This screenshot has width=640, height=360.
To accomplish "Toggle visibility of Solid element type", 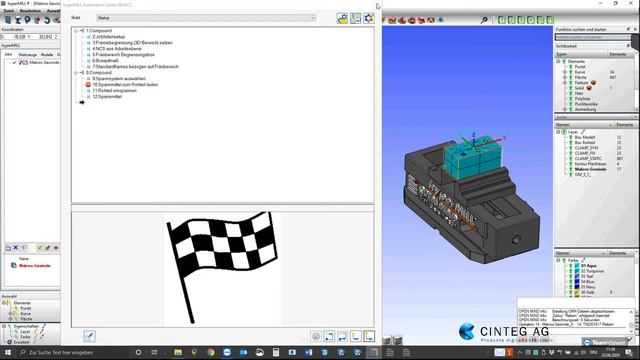I will [571, 88].
